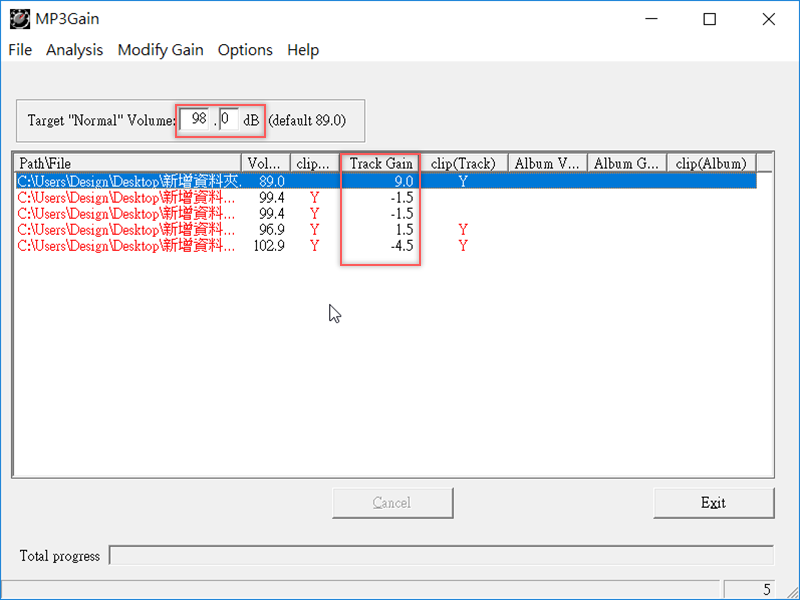Sort by the clip(Album) column header
The height and width of the screenshot is (600, 800).
(x=711, y=163)
